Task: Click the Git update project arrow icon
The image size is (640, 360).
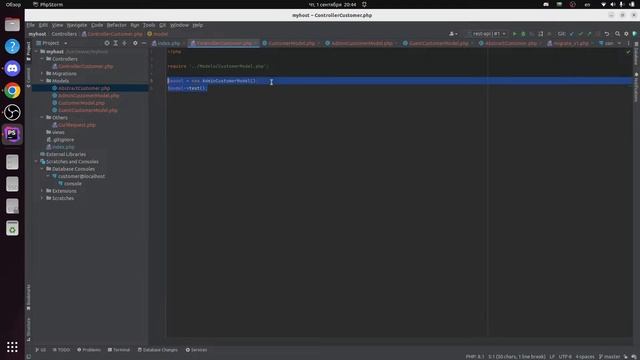Action: (x=571, y=34)
